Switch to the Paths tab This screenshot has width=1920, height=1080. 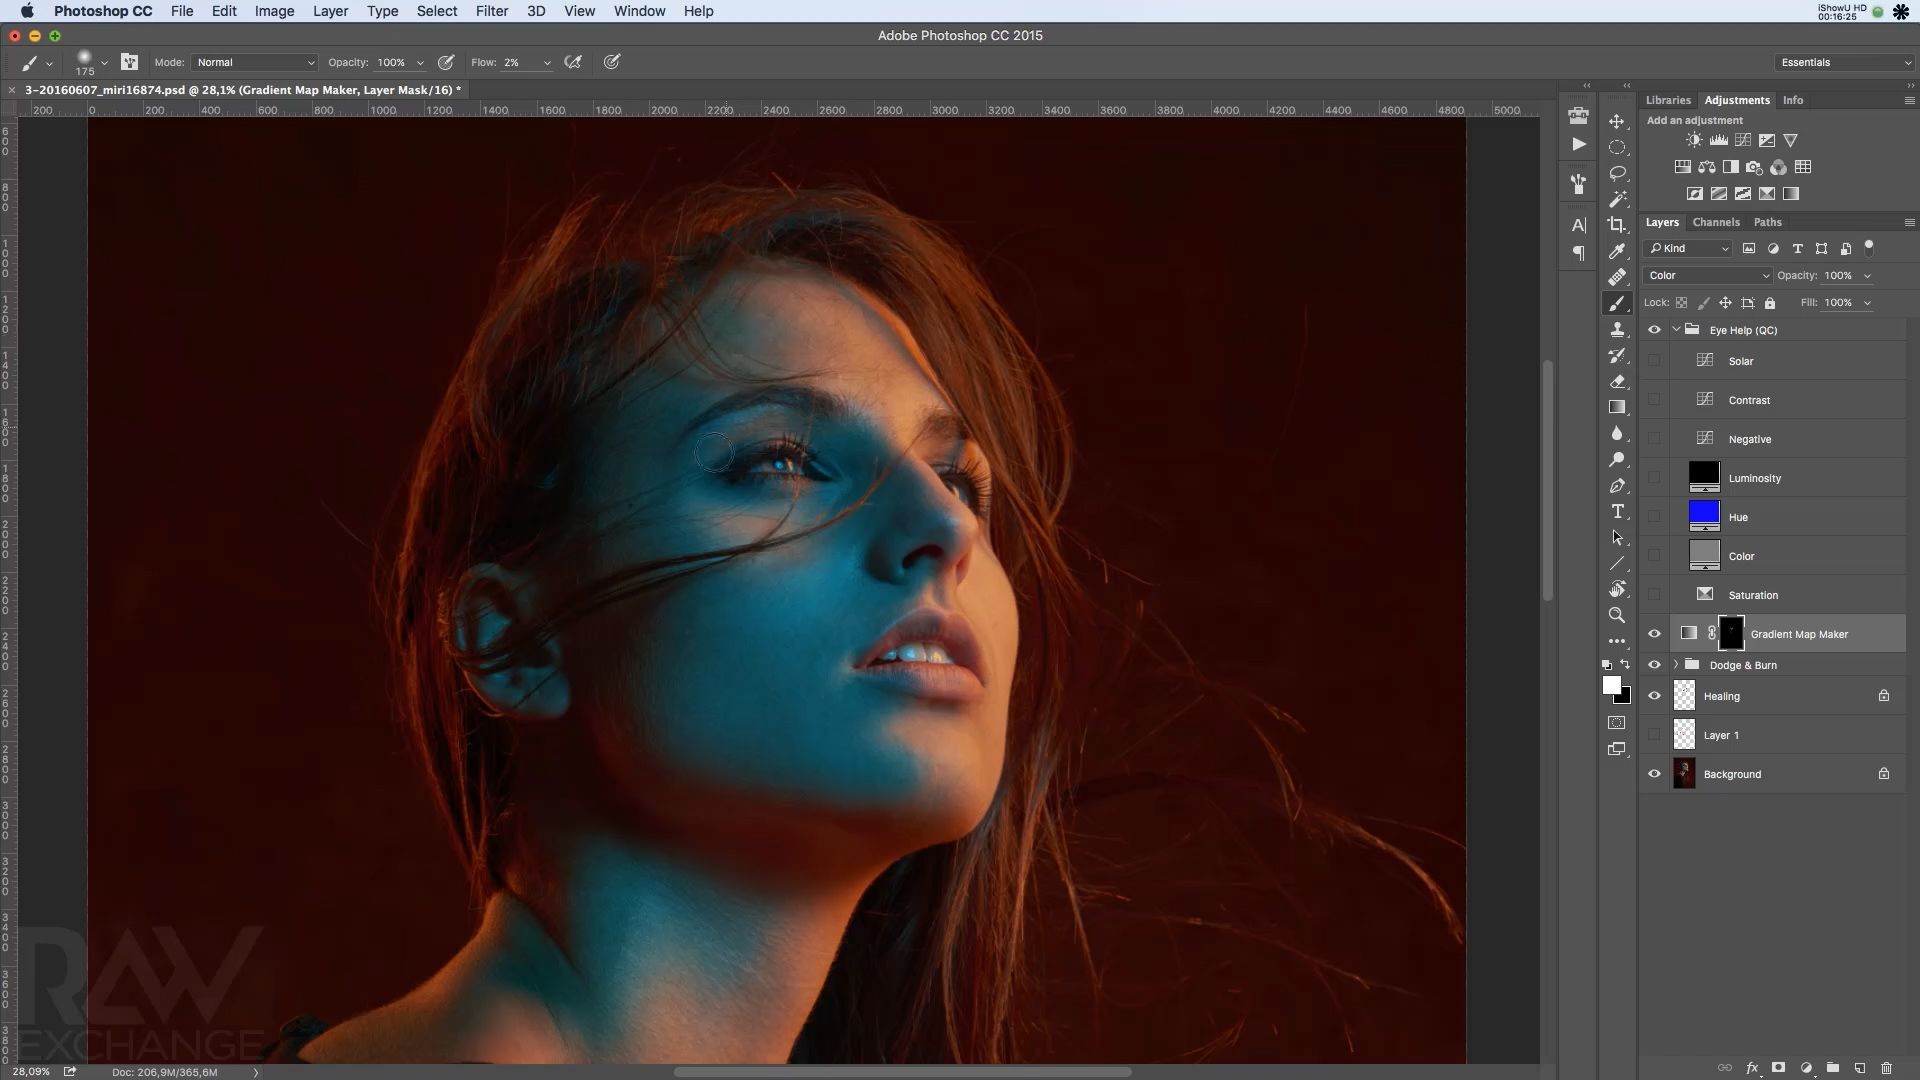pyautogui.click(x=1767, y=222)
